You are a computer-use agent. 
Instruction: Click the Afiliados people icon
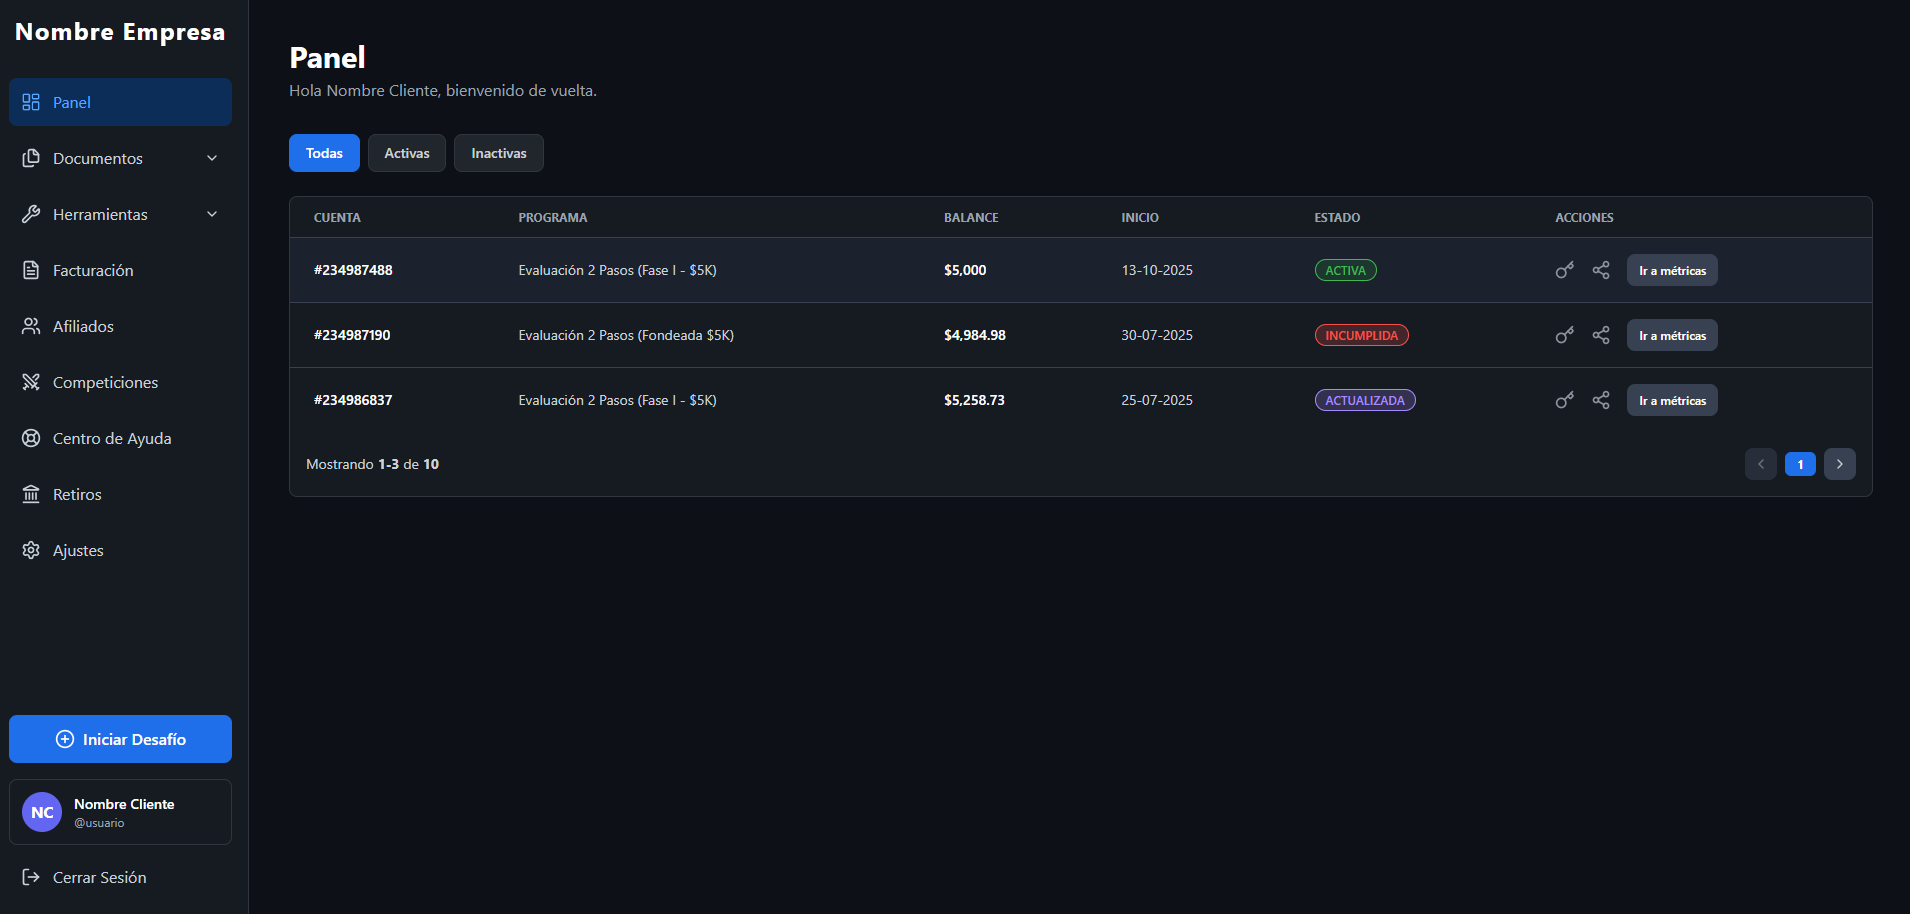pos(31,325)
